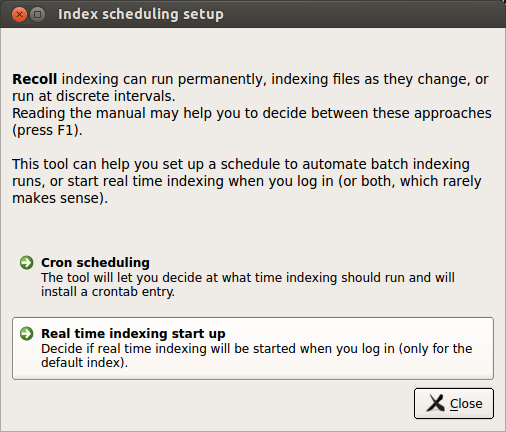Click the red window close icon
Viewport: 506px width, 432px height.
click(19, 14)
